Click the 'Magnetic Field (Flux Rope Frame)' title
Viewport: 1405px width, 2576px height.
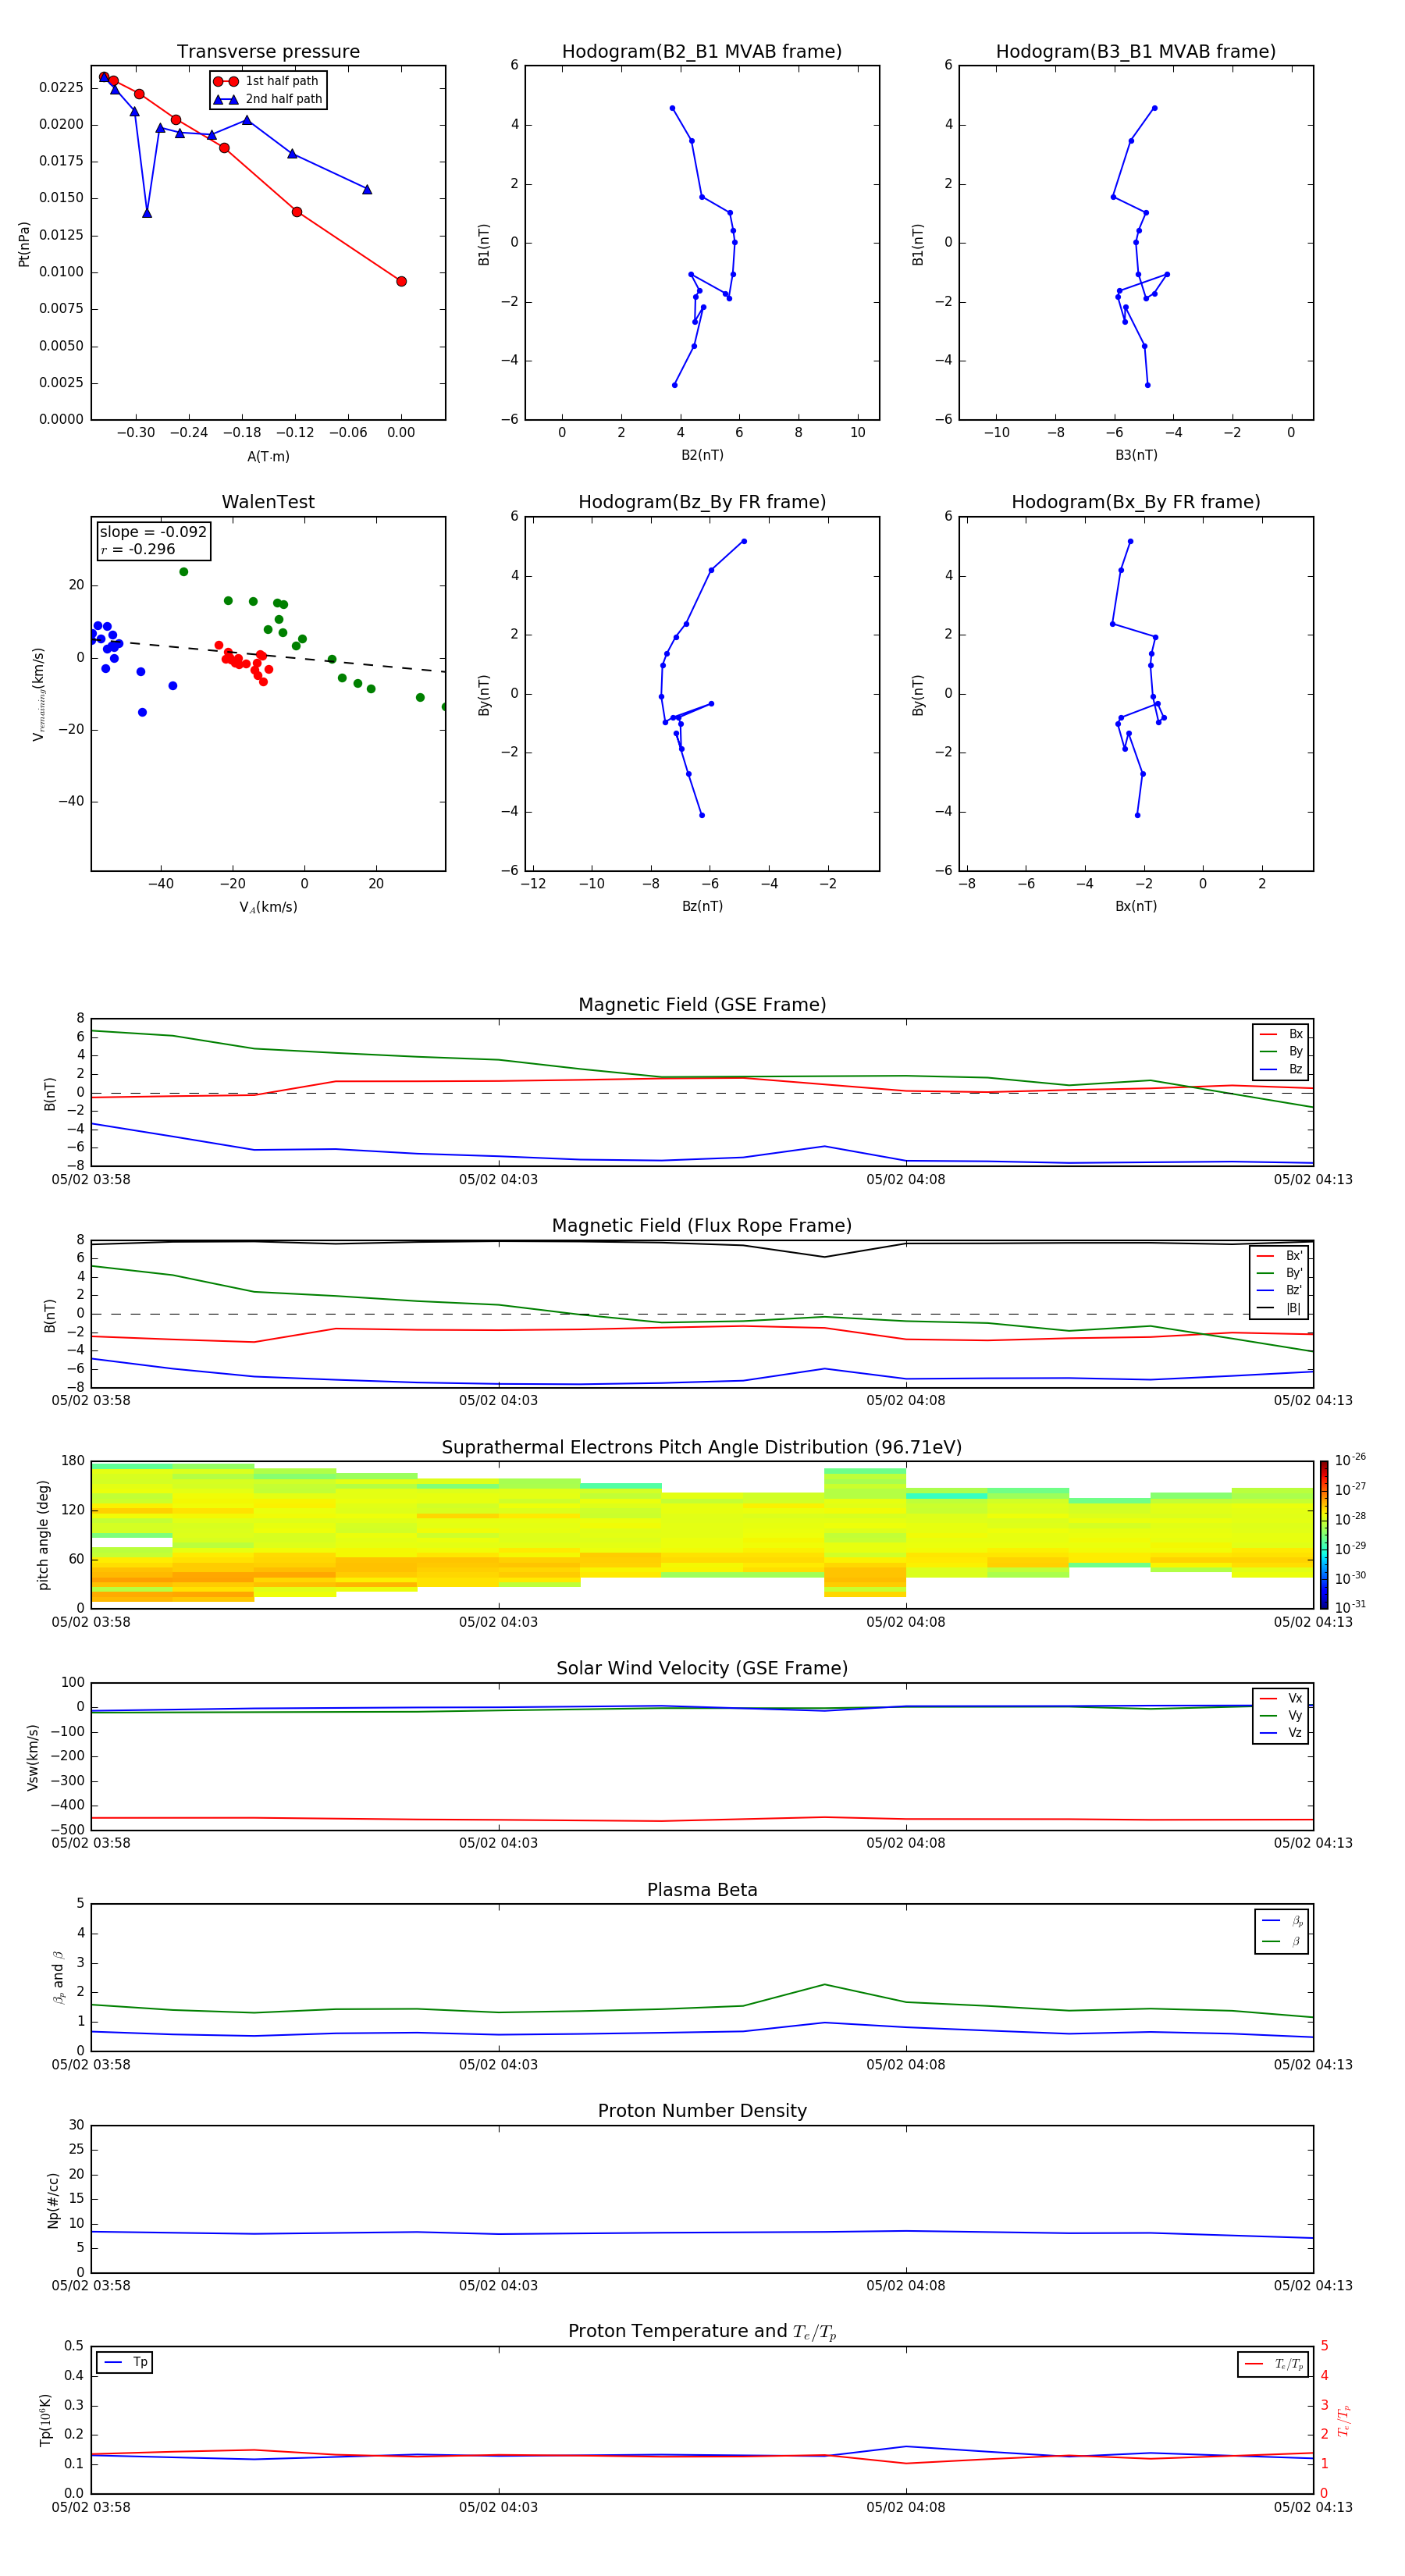click(702, 1226)
